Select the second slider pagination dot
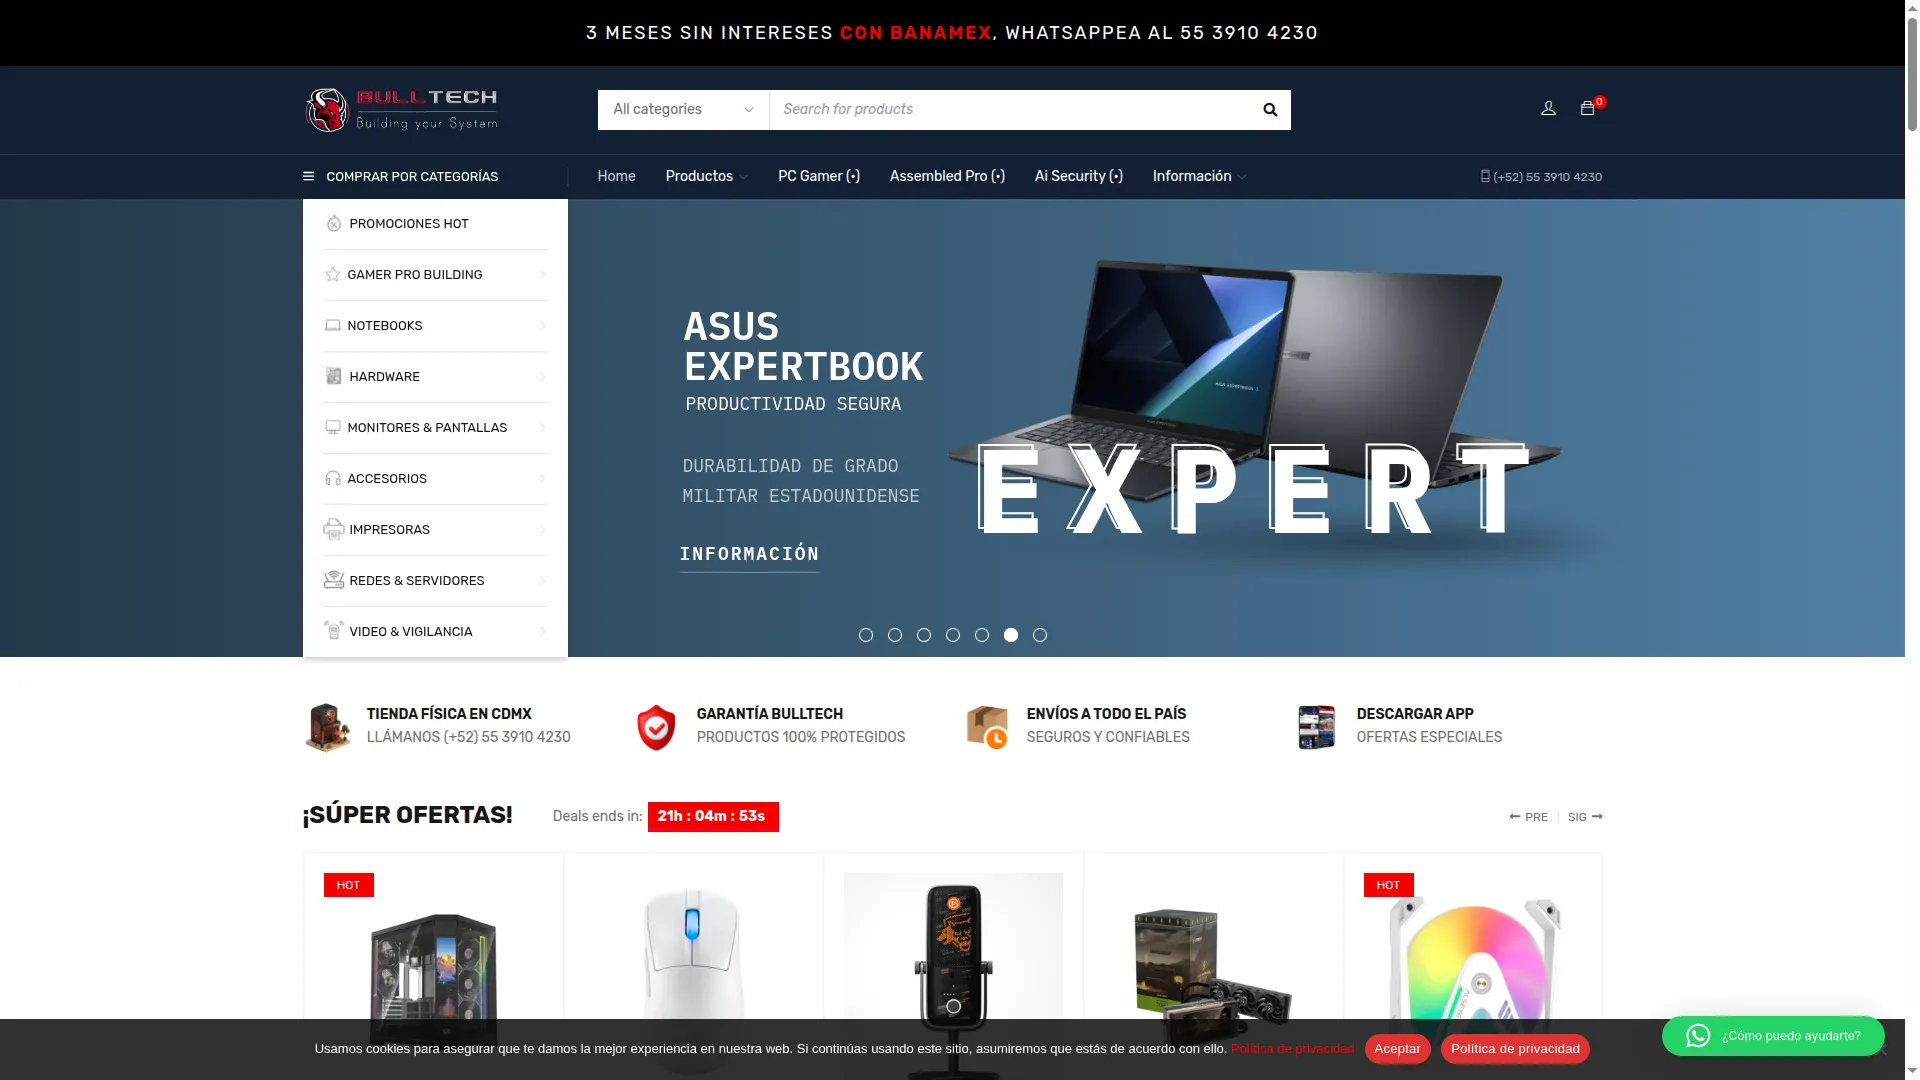Viewport: 1920px width, 1080px height. click(x=895, y=635)
